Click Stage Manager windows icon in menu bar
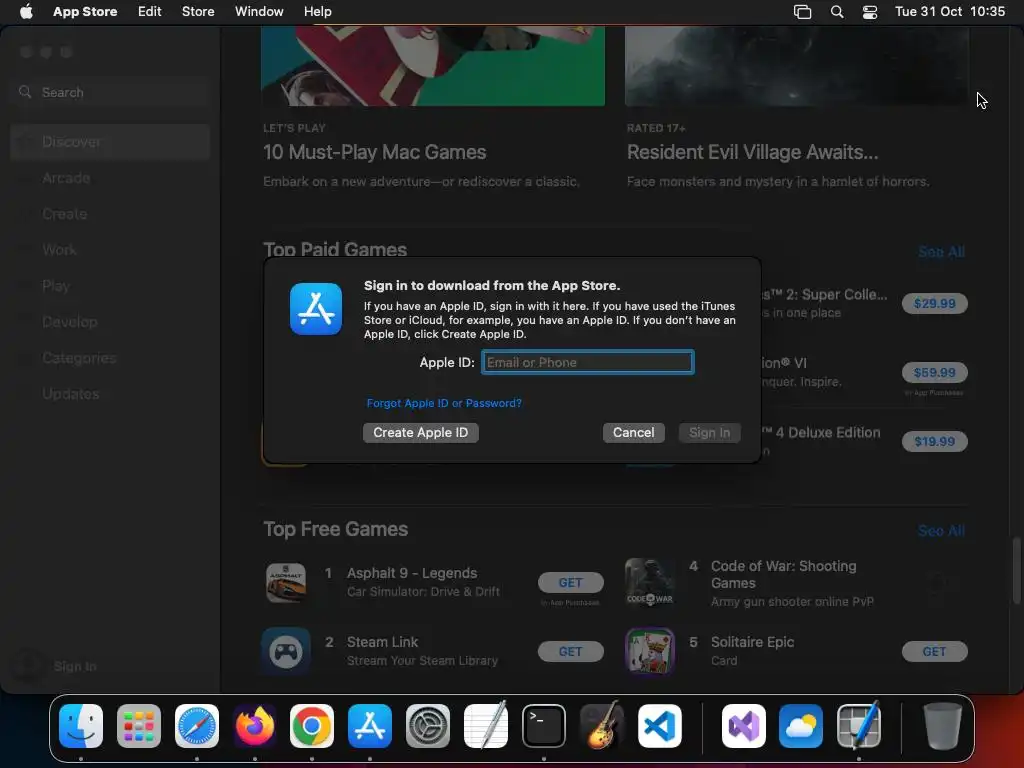This screenshot has width=1024, height=768. pyautogui.click(x=802, y=12)
